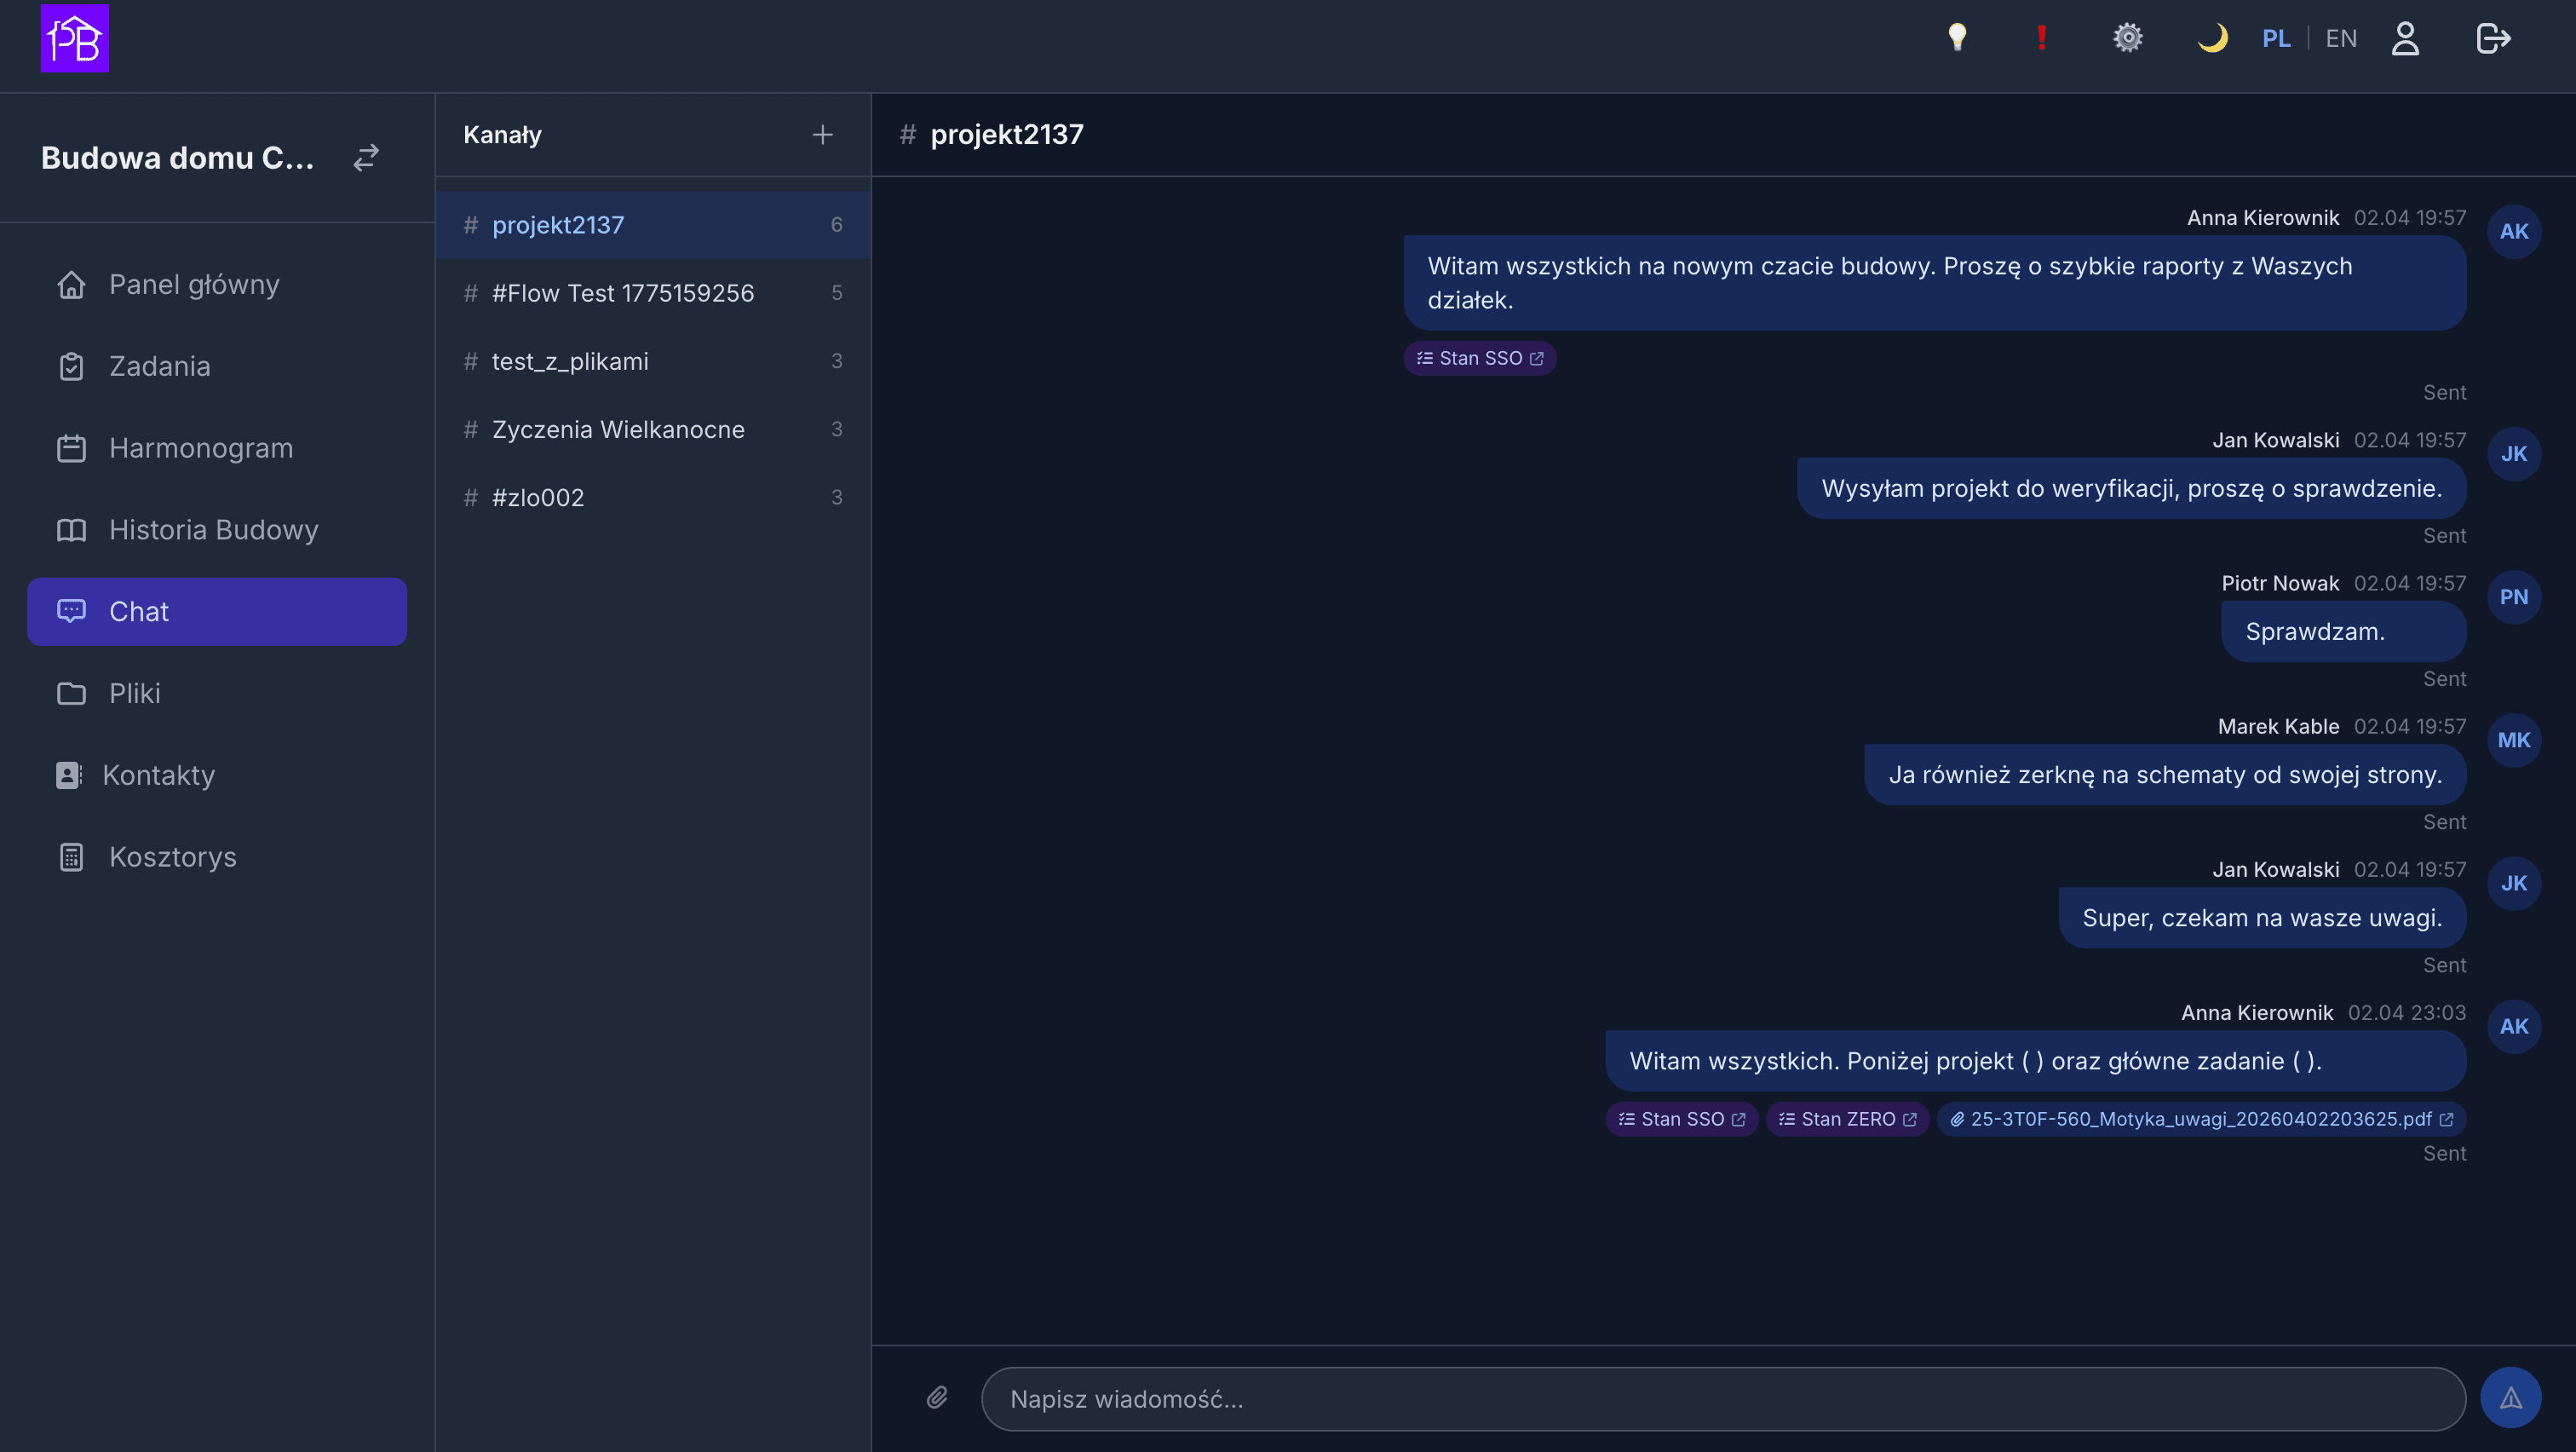Add a new channel with plus icon

[x=822, y=134]
